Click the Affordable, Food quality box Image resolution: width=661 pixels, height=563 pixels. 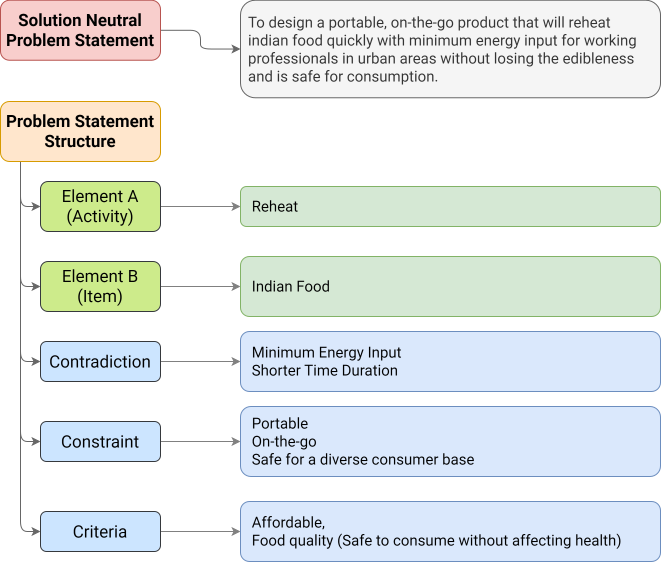point(450,531)
